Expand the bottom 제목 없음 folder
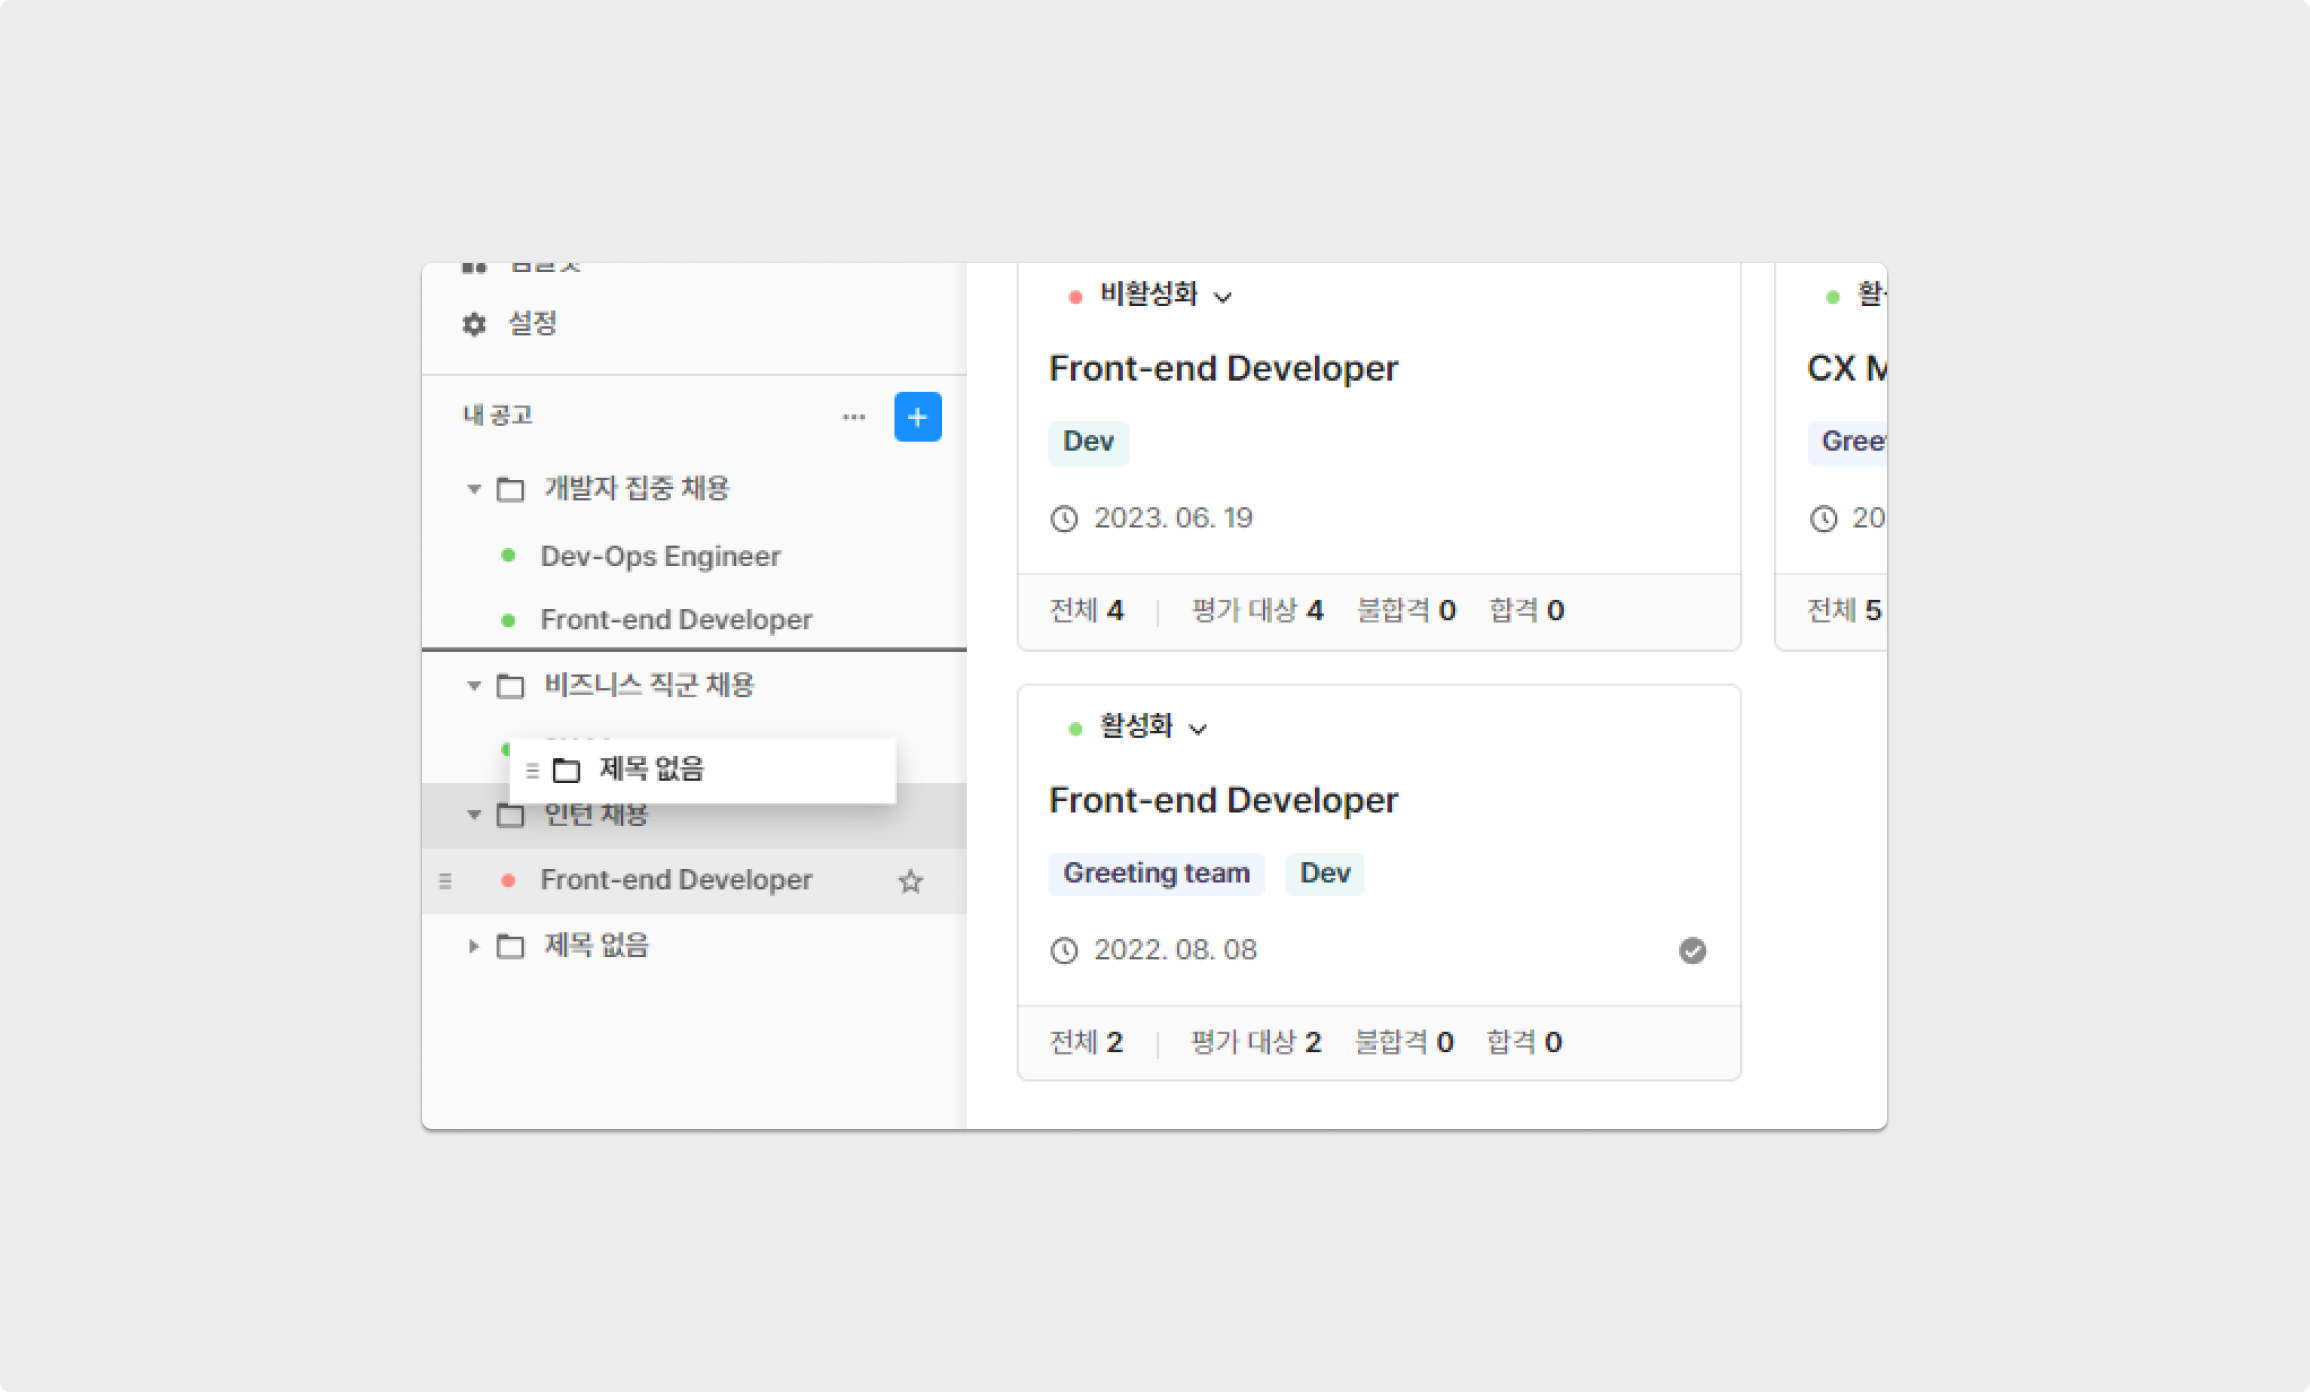 (x=474, y=946)
